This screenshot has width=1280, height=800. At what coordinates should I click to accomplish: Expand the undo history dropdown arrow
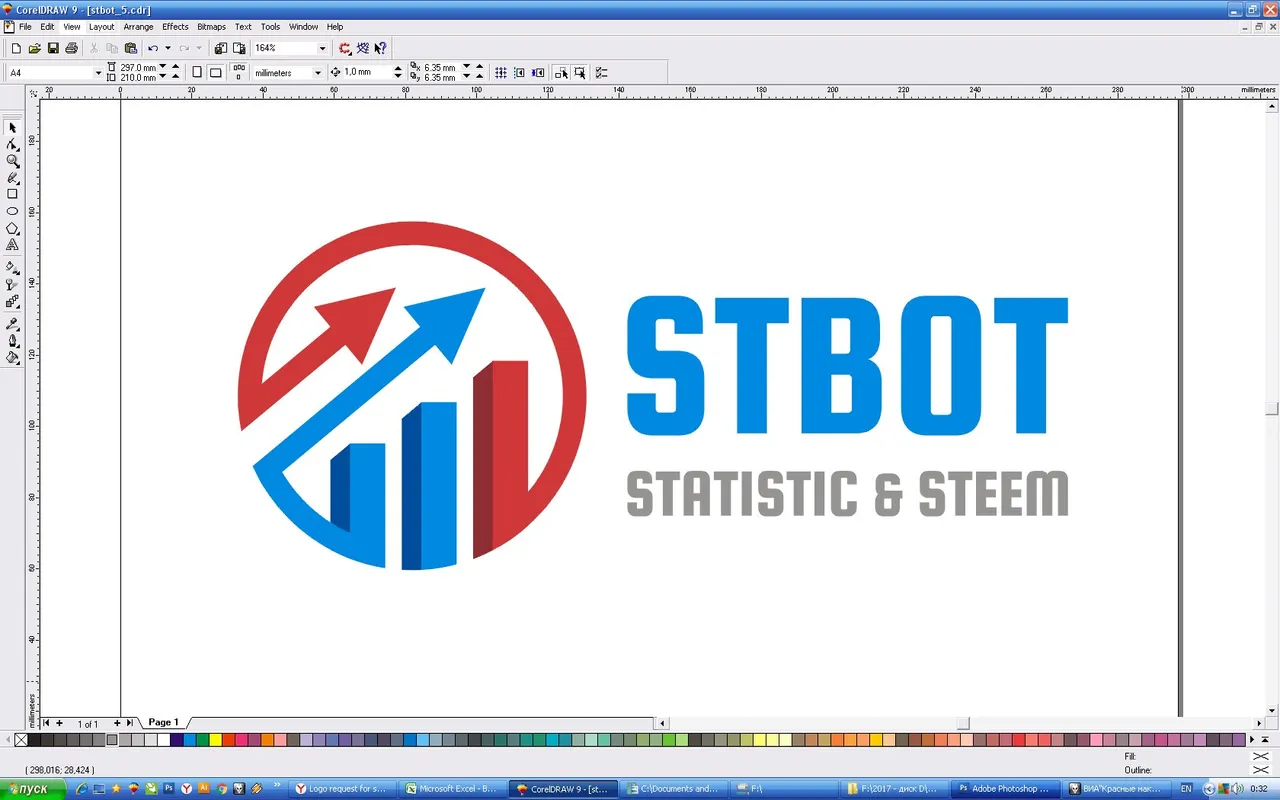167,48
